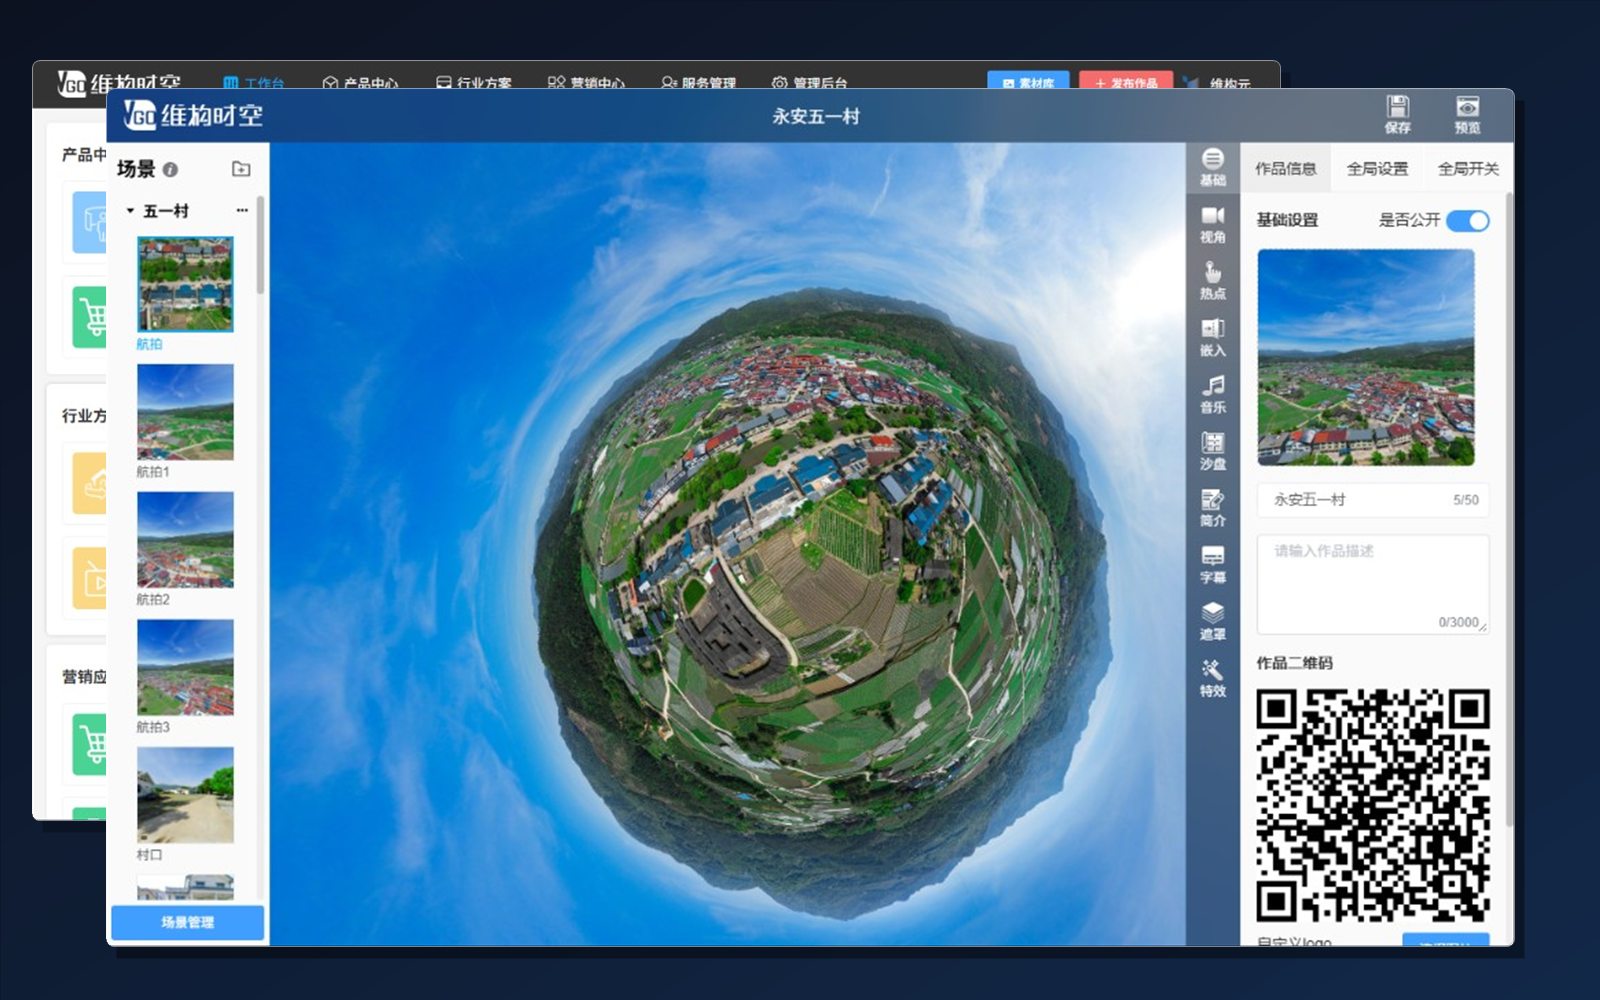The width and height of the screenshot is (1600, 1000).
Task: Select the 遮罩 mask tool
Action: (1212, 622)
